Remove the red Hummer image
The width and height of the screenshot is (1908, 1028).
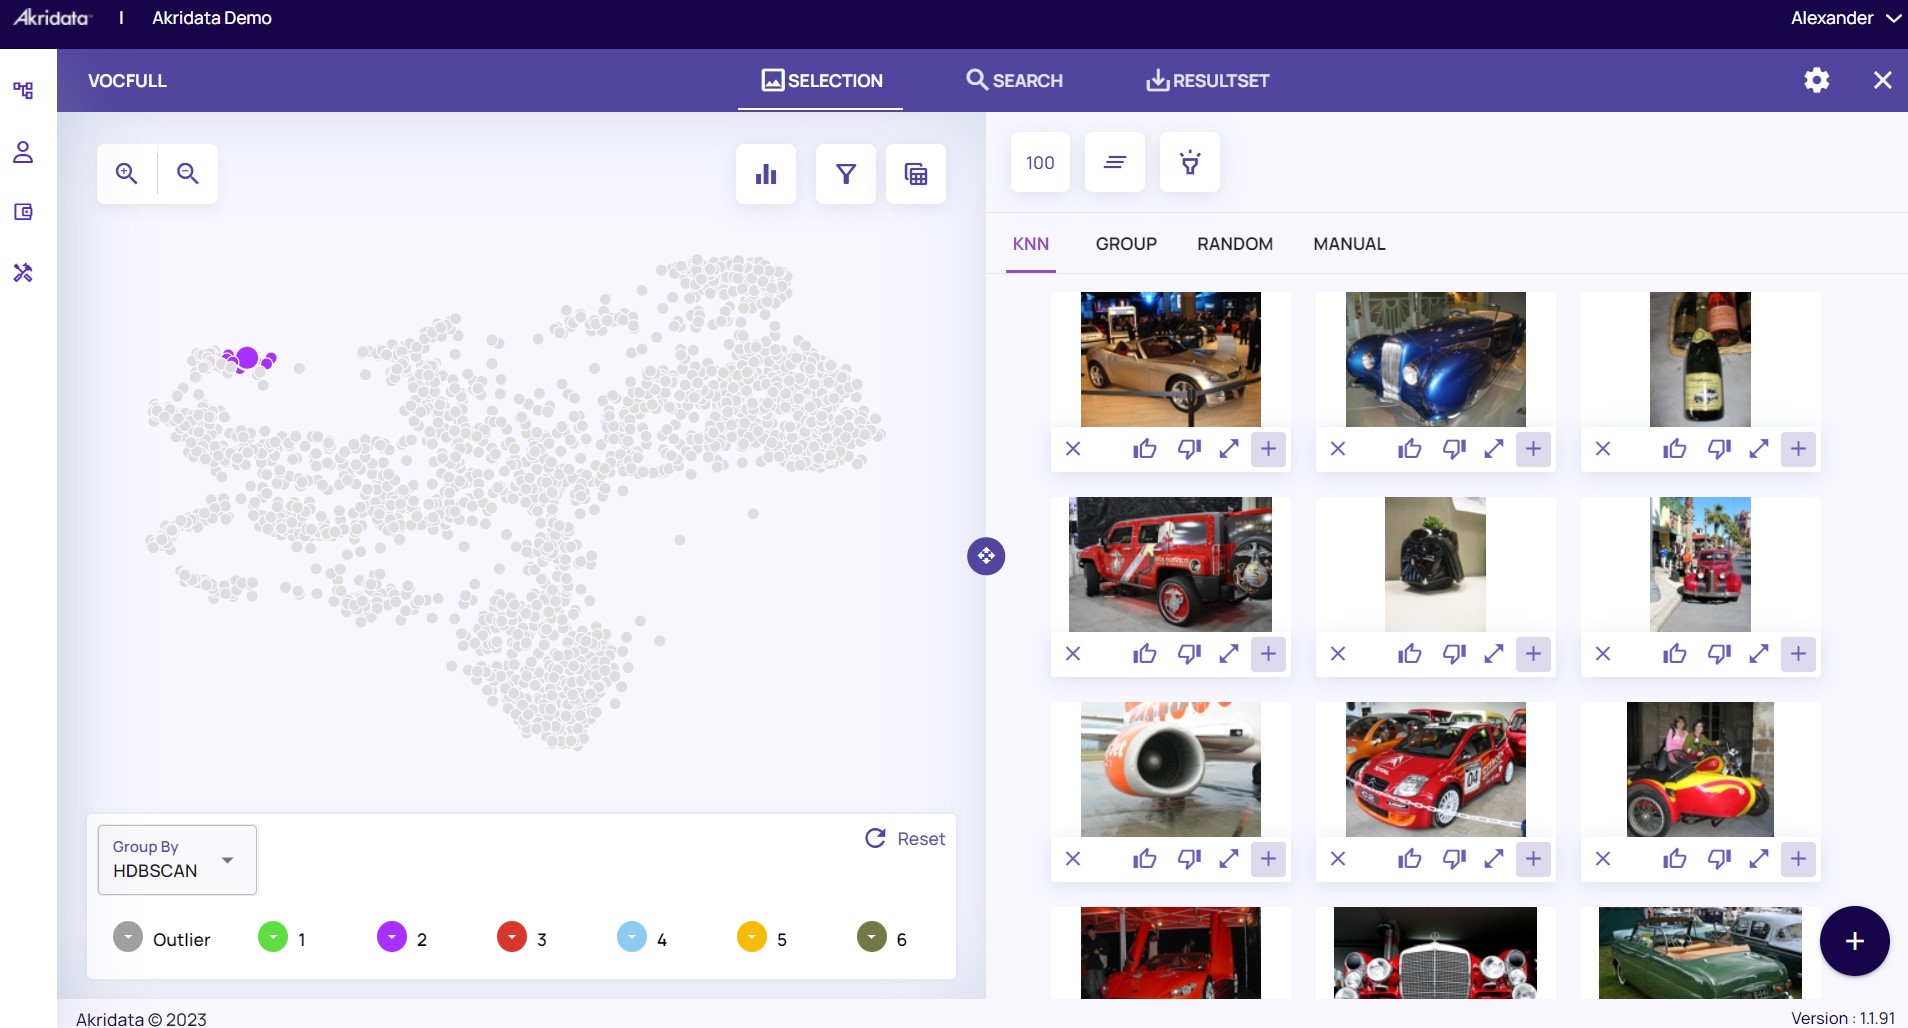click(1073, 654)
